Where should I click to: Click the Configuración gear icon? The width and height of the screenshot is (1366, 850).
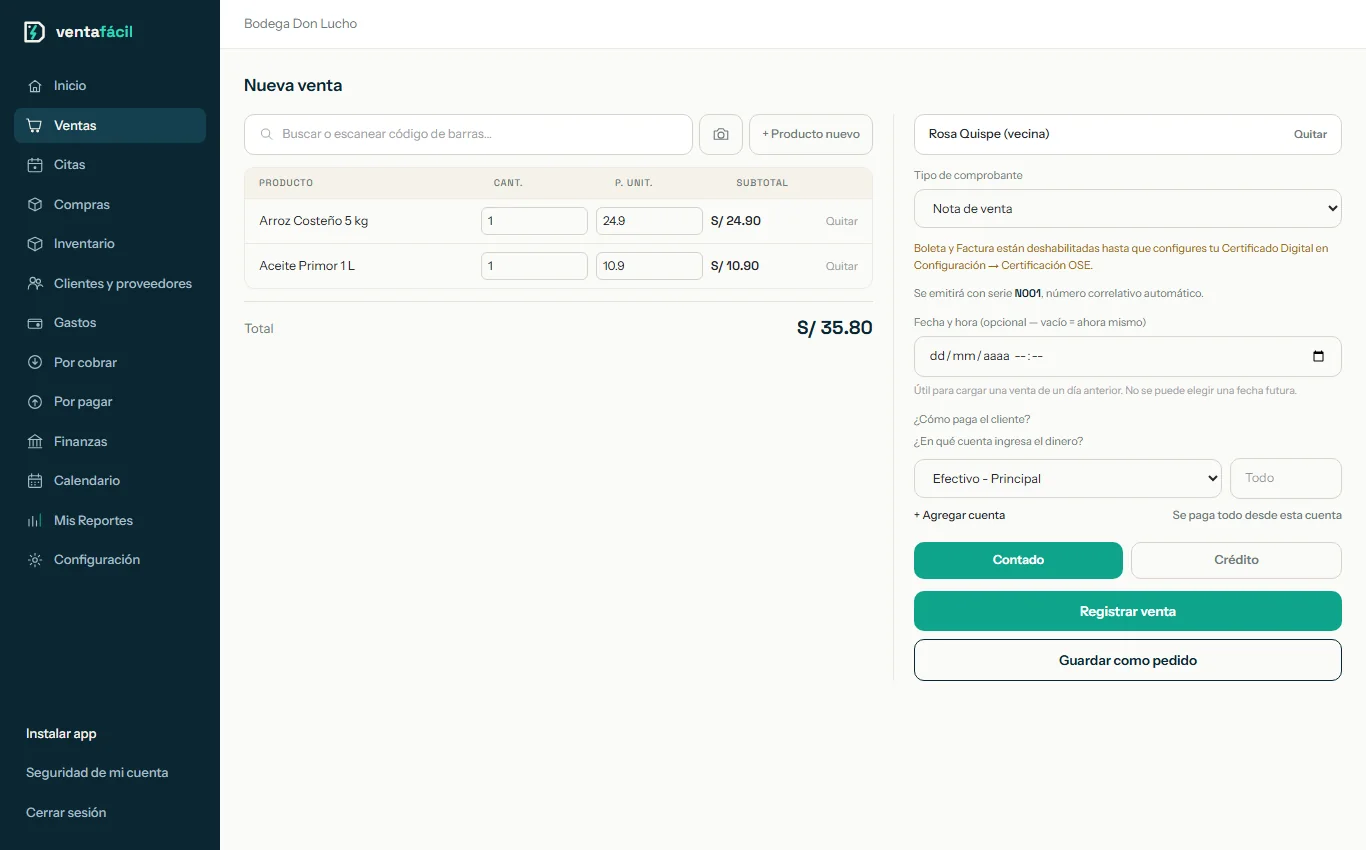click(35, 560)
